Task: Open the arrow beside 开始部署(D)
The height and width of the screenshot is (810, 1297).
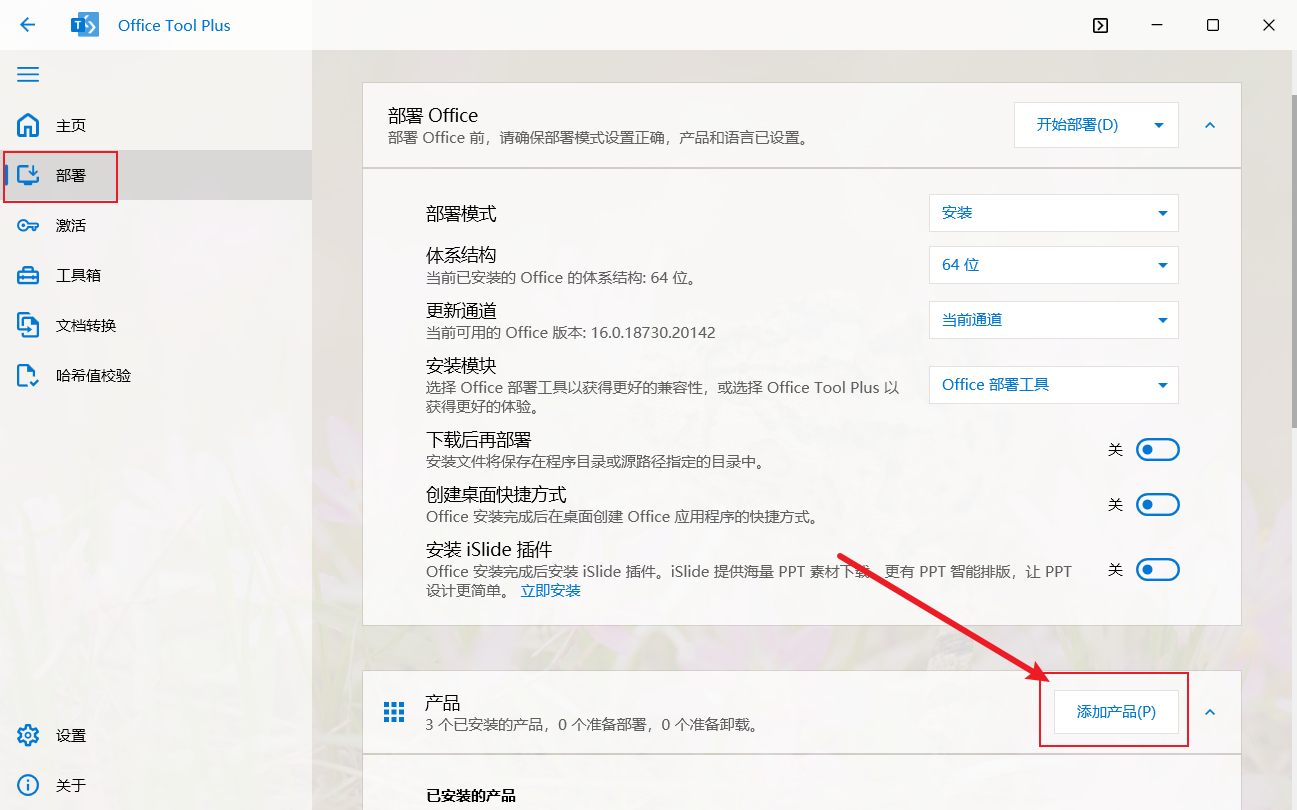Action: [1159, 125]
